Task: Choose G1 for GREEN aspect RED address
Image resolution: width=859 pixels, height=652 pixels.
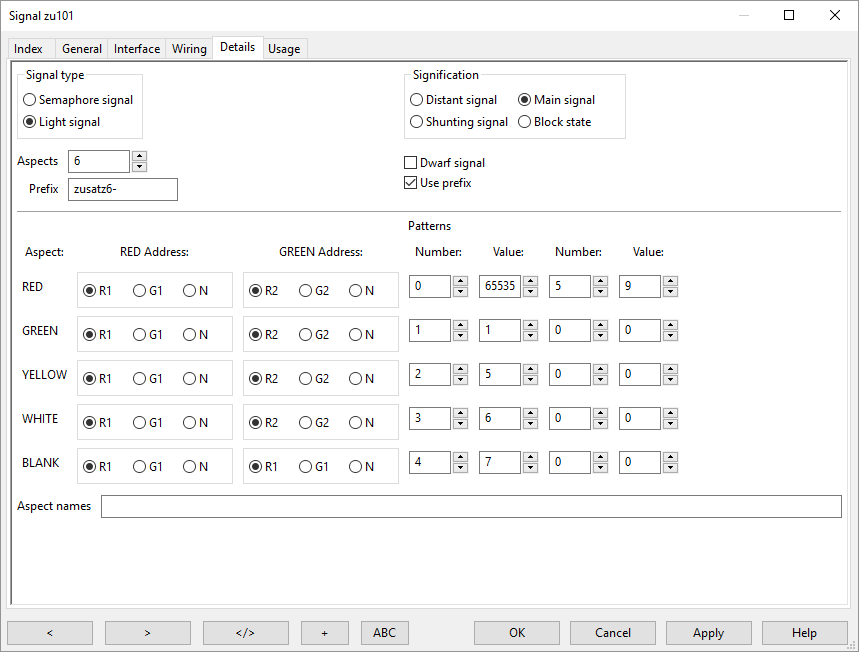Action: pyautogui.click(x=140, y=335)
